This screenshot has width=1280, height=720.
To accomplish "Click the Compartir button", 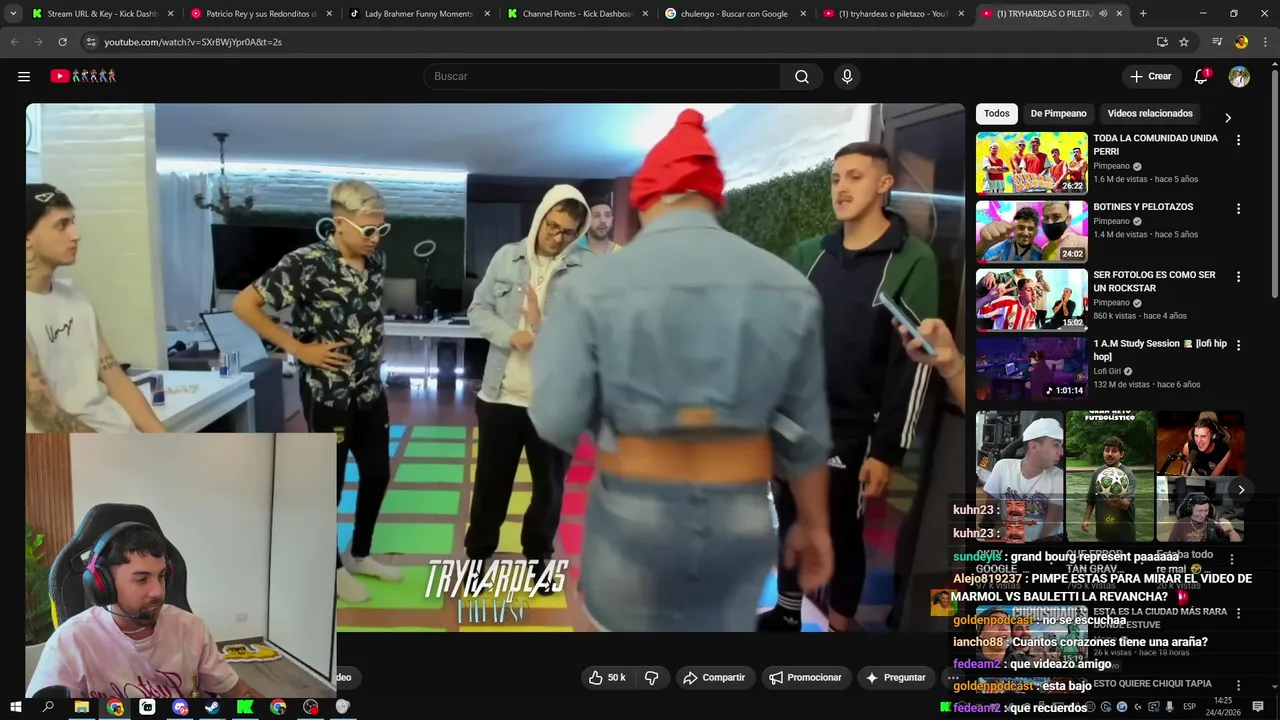I will 714,677.
